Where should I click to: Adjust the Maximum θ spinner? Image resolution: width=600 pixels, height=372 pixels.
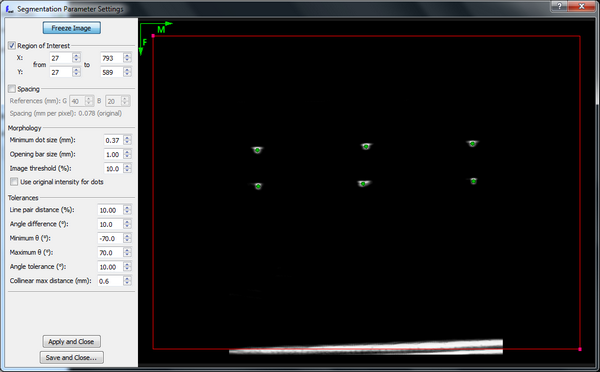tap(127, 253)
